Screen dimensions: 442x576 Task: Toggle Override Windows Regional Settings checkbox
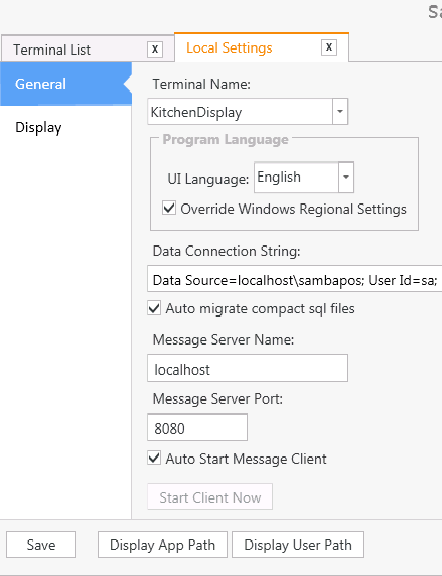pos(169,208)
